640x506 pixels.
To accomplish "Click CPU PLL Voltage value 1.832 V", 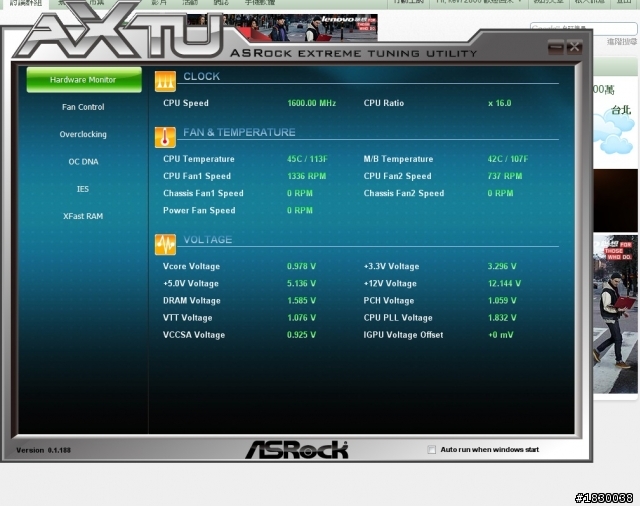I will point(502,318).
